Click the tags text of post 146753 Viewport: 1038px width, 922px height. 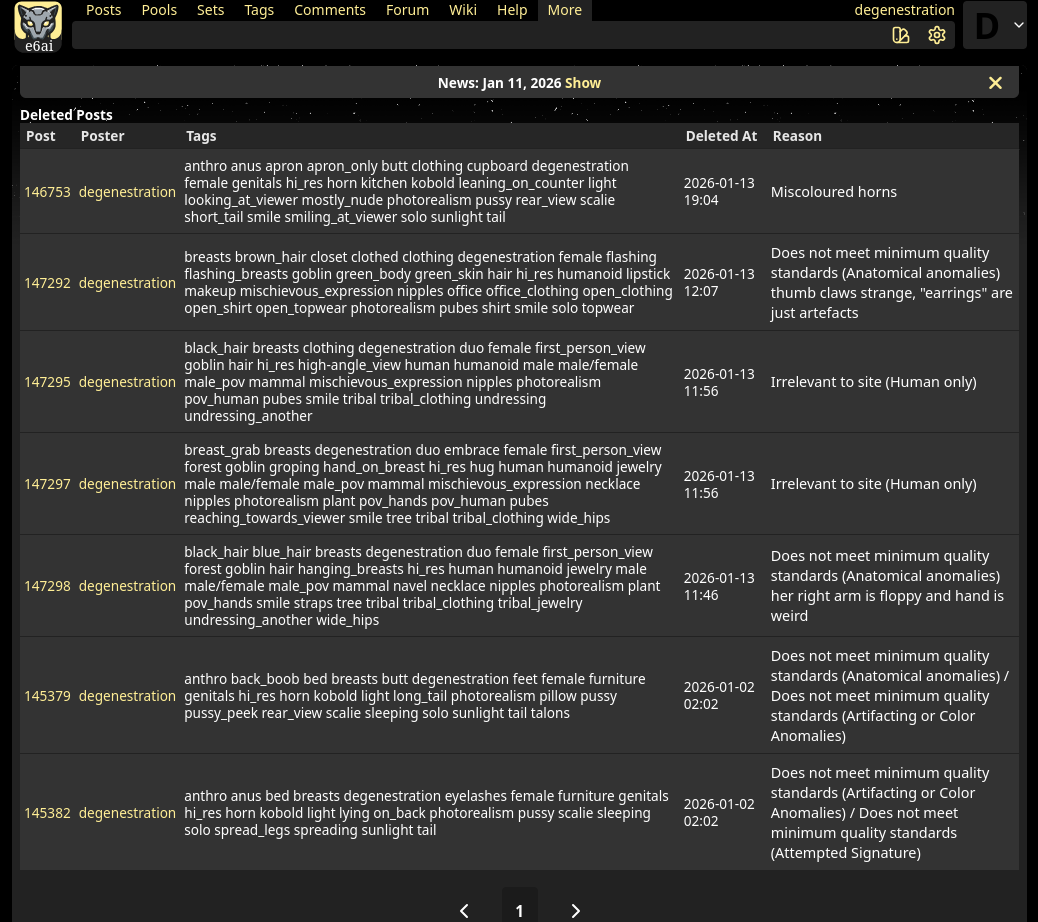pos(406,191)
